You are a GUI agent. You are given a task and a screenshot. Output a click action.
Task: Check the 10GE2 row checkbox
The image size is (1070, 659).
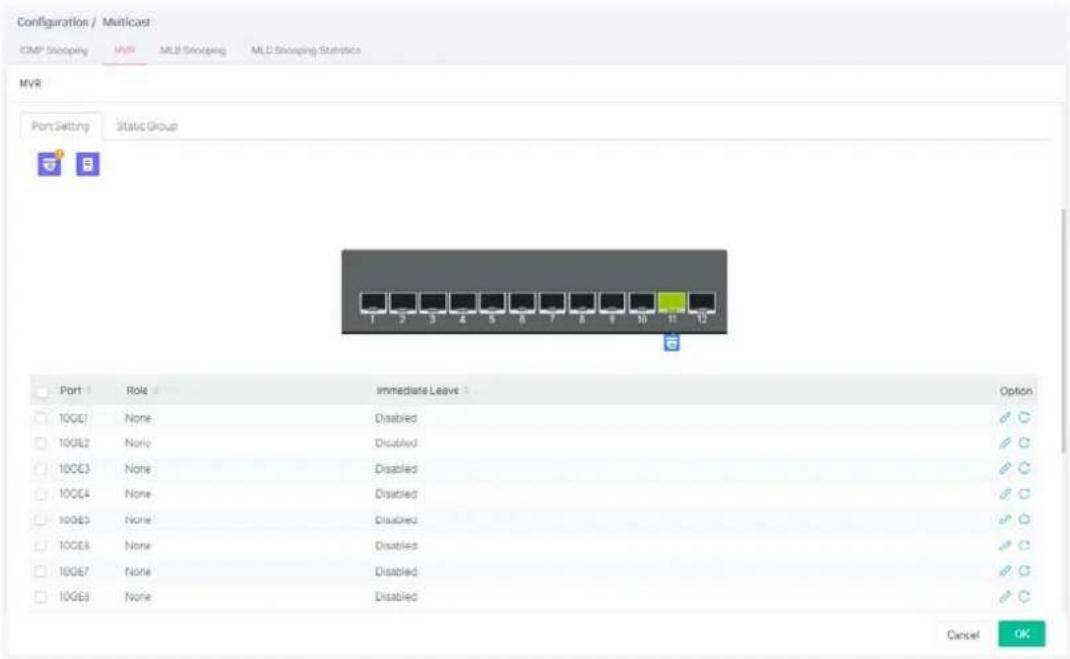pos(41,443)
